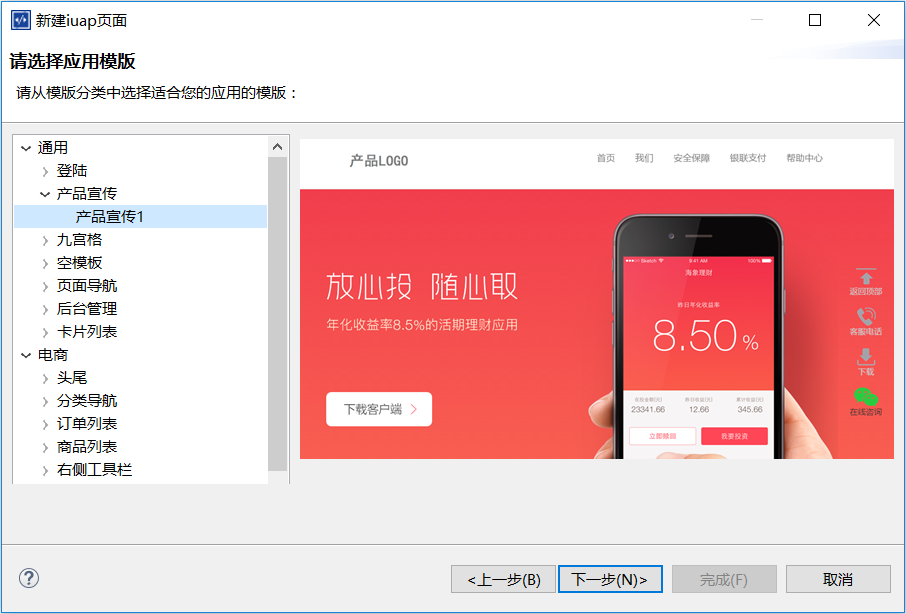Click the download icon in preview sidebar
Screen dimensions: 906x614
tap(865, 357)
